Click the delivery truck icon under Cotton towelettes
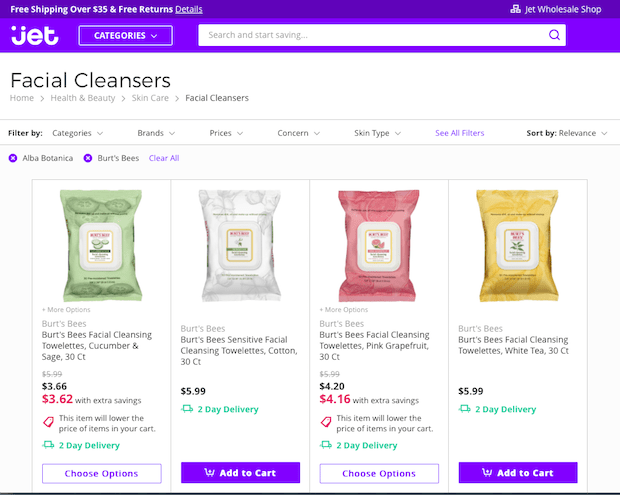This screenshot has height=495, width=620. [x=187, y=409]
